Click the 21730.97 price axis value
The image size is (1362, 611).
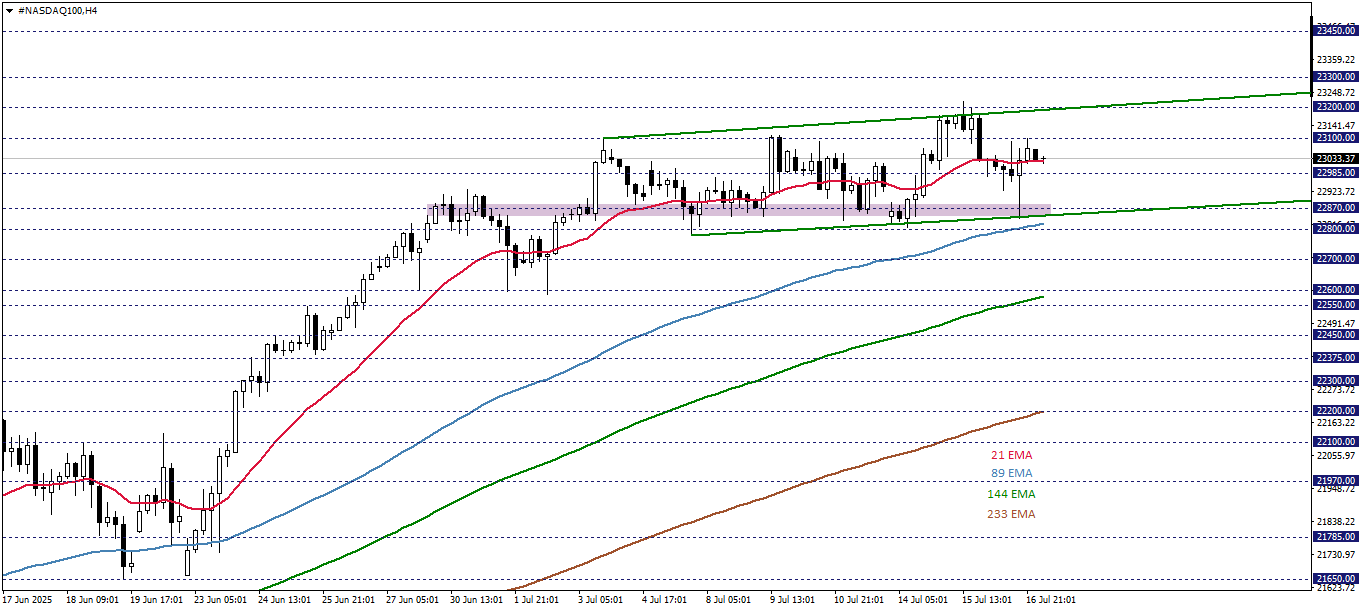tap(1337, 554)
